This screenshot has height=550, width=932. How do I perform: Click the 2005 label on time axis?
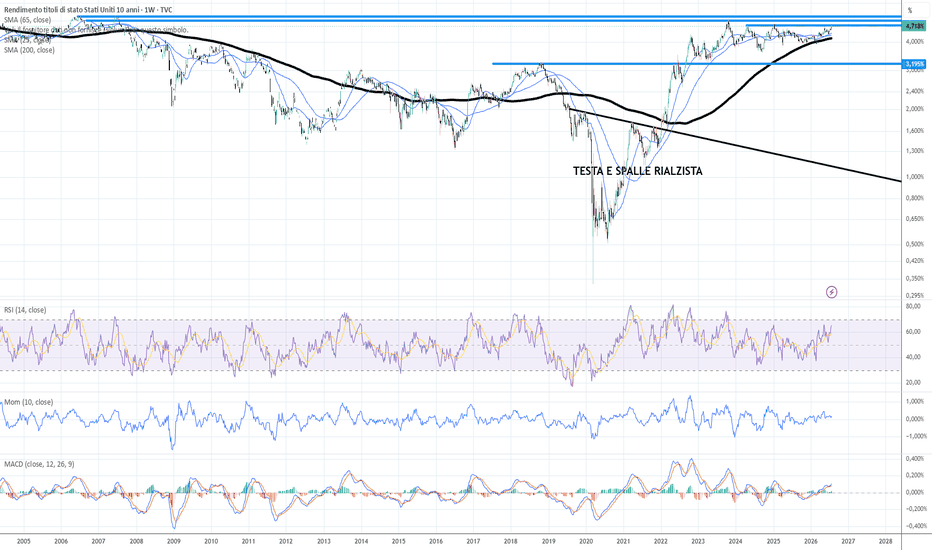click(24, 541)
